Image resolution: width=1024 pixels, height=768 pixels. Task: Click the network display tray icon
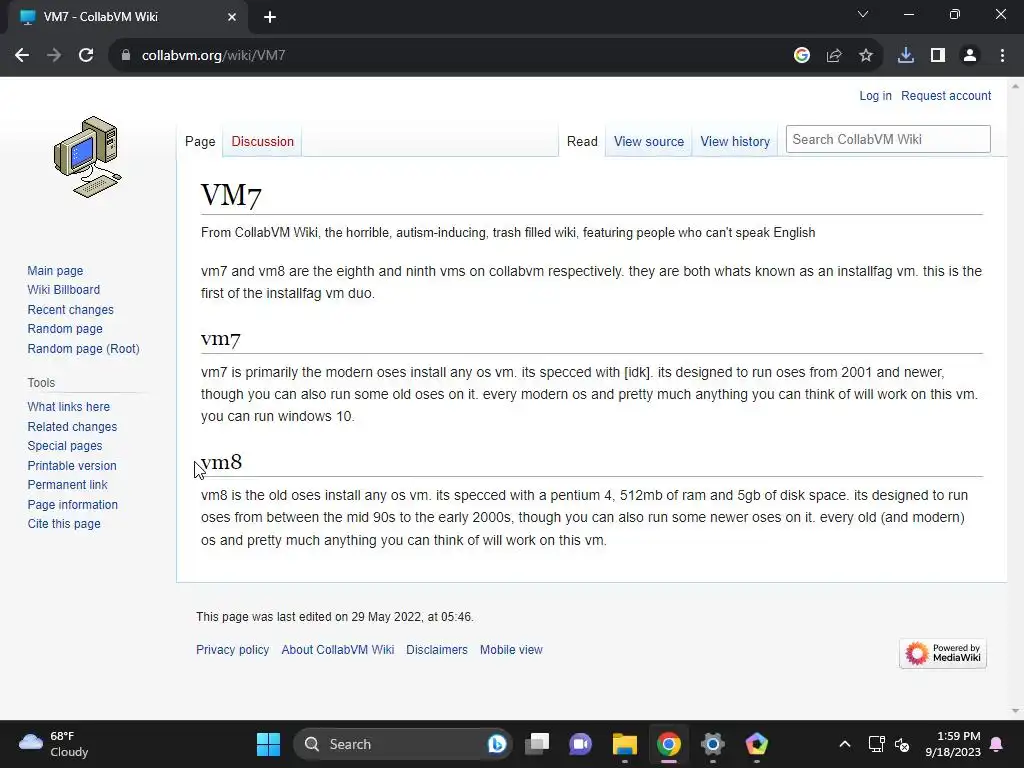(x=876, y=744)
